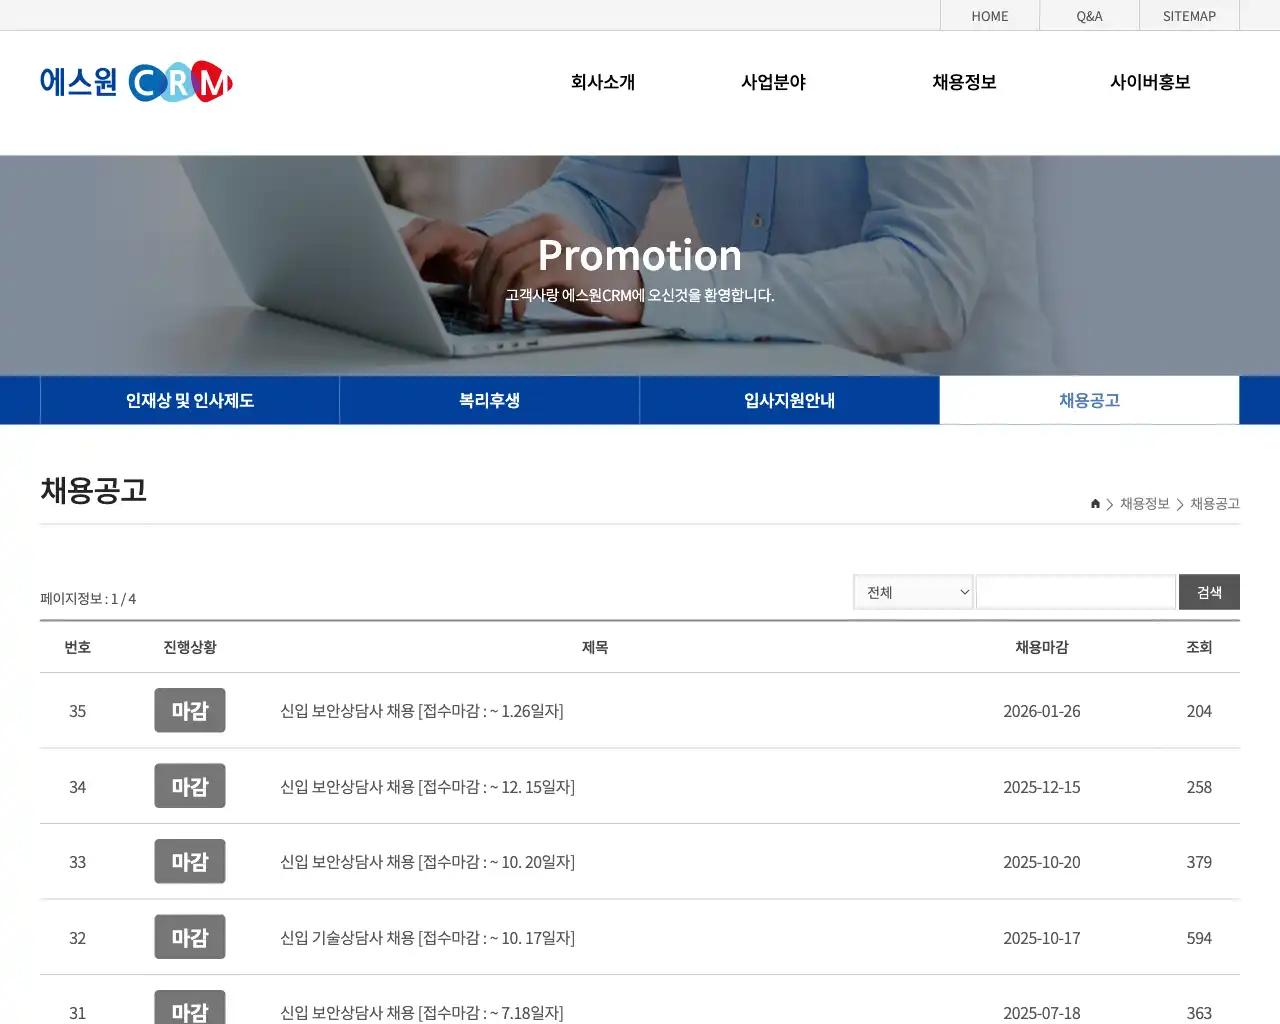This screenshot has width=1280, height=1024.
Task: Click the 검색 search button
Action: pos(1209,591)
